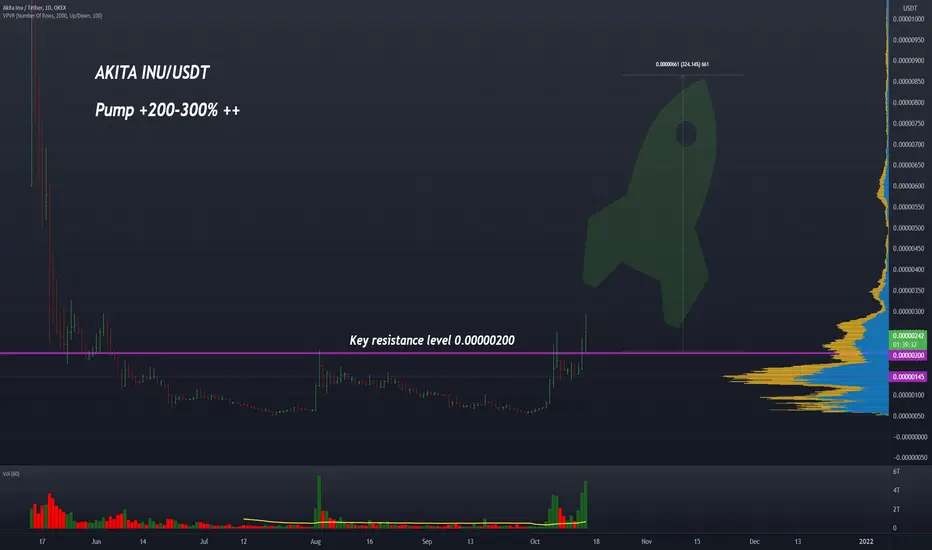
Task: Click the 4T volume axis label
Action: coord(896,491)
